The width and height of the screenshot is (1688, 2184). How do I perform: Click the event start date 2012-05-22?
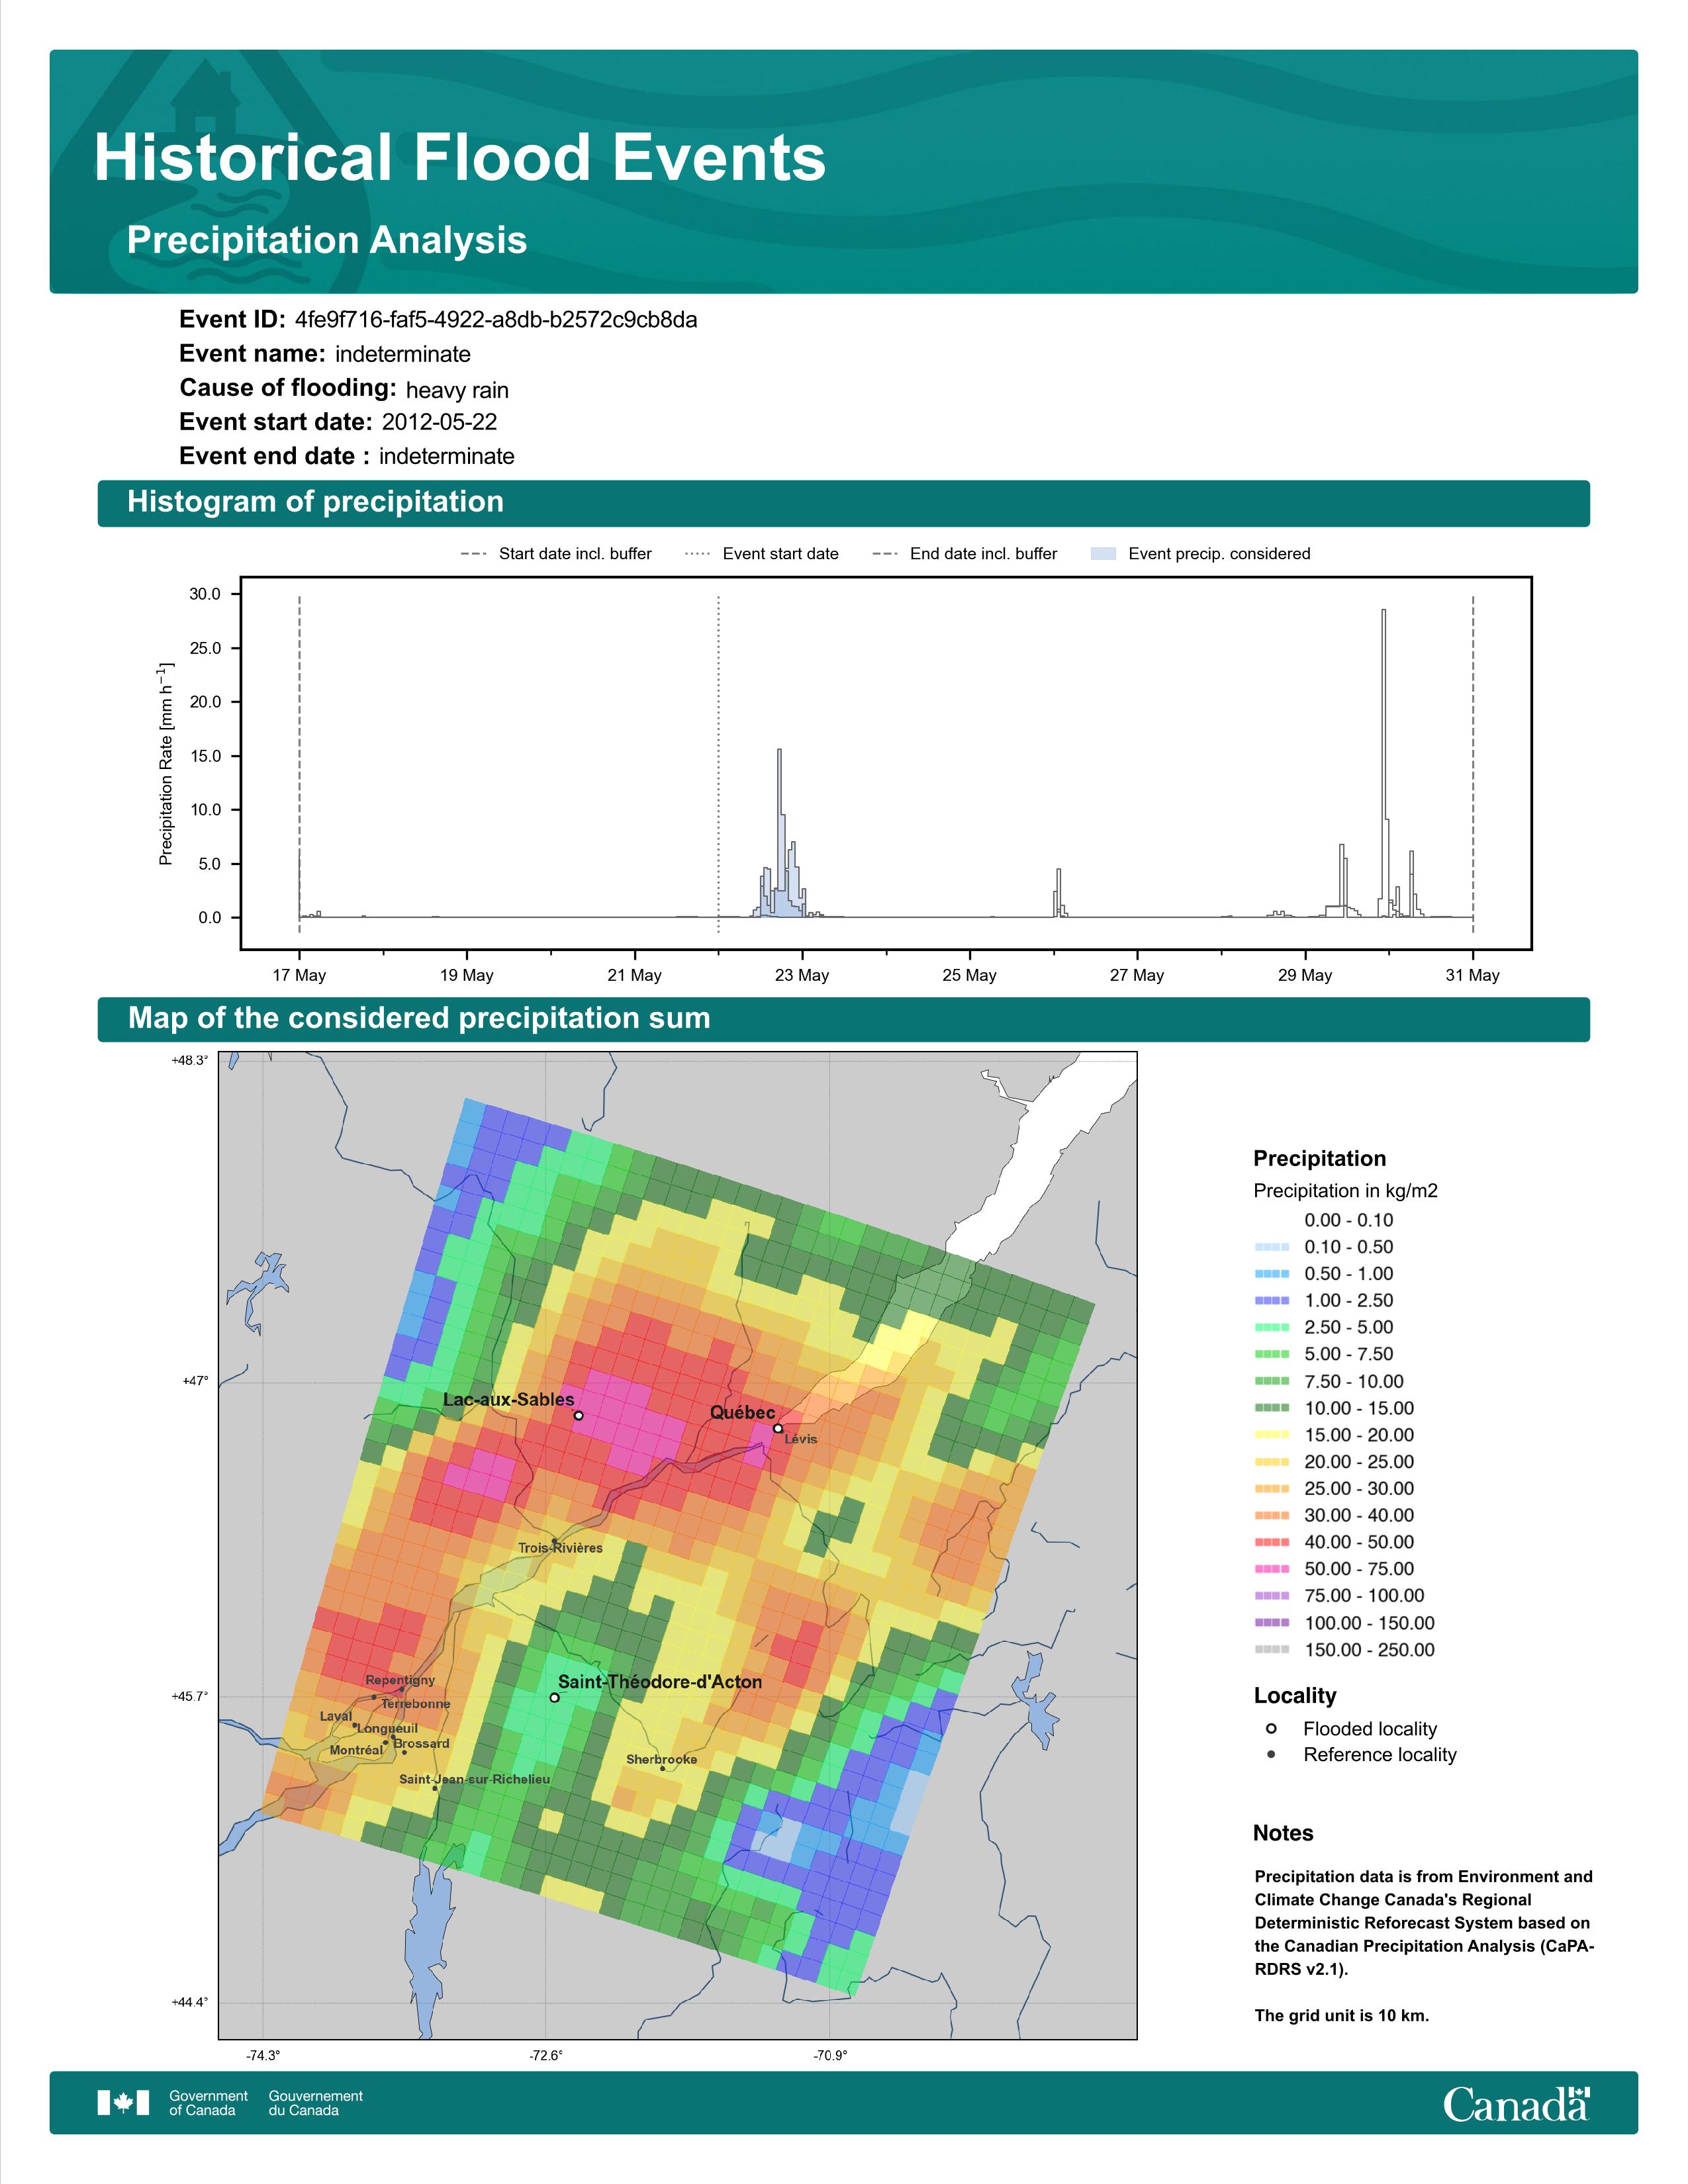[x=439, y=422]
